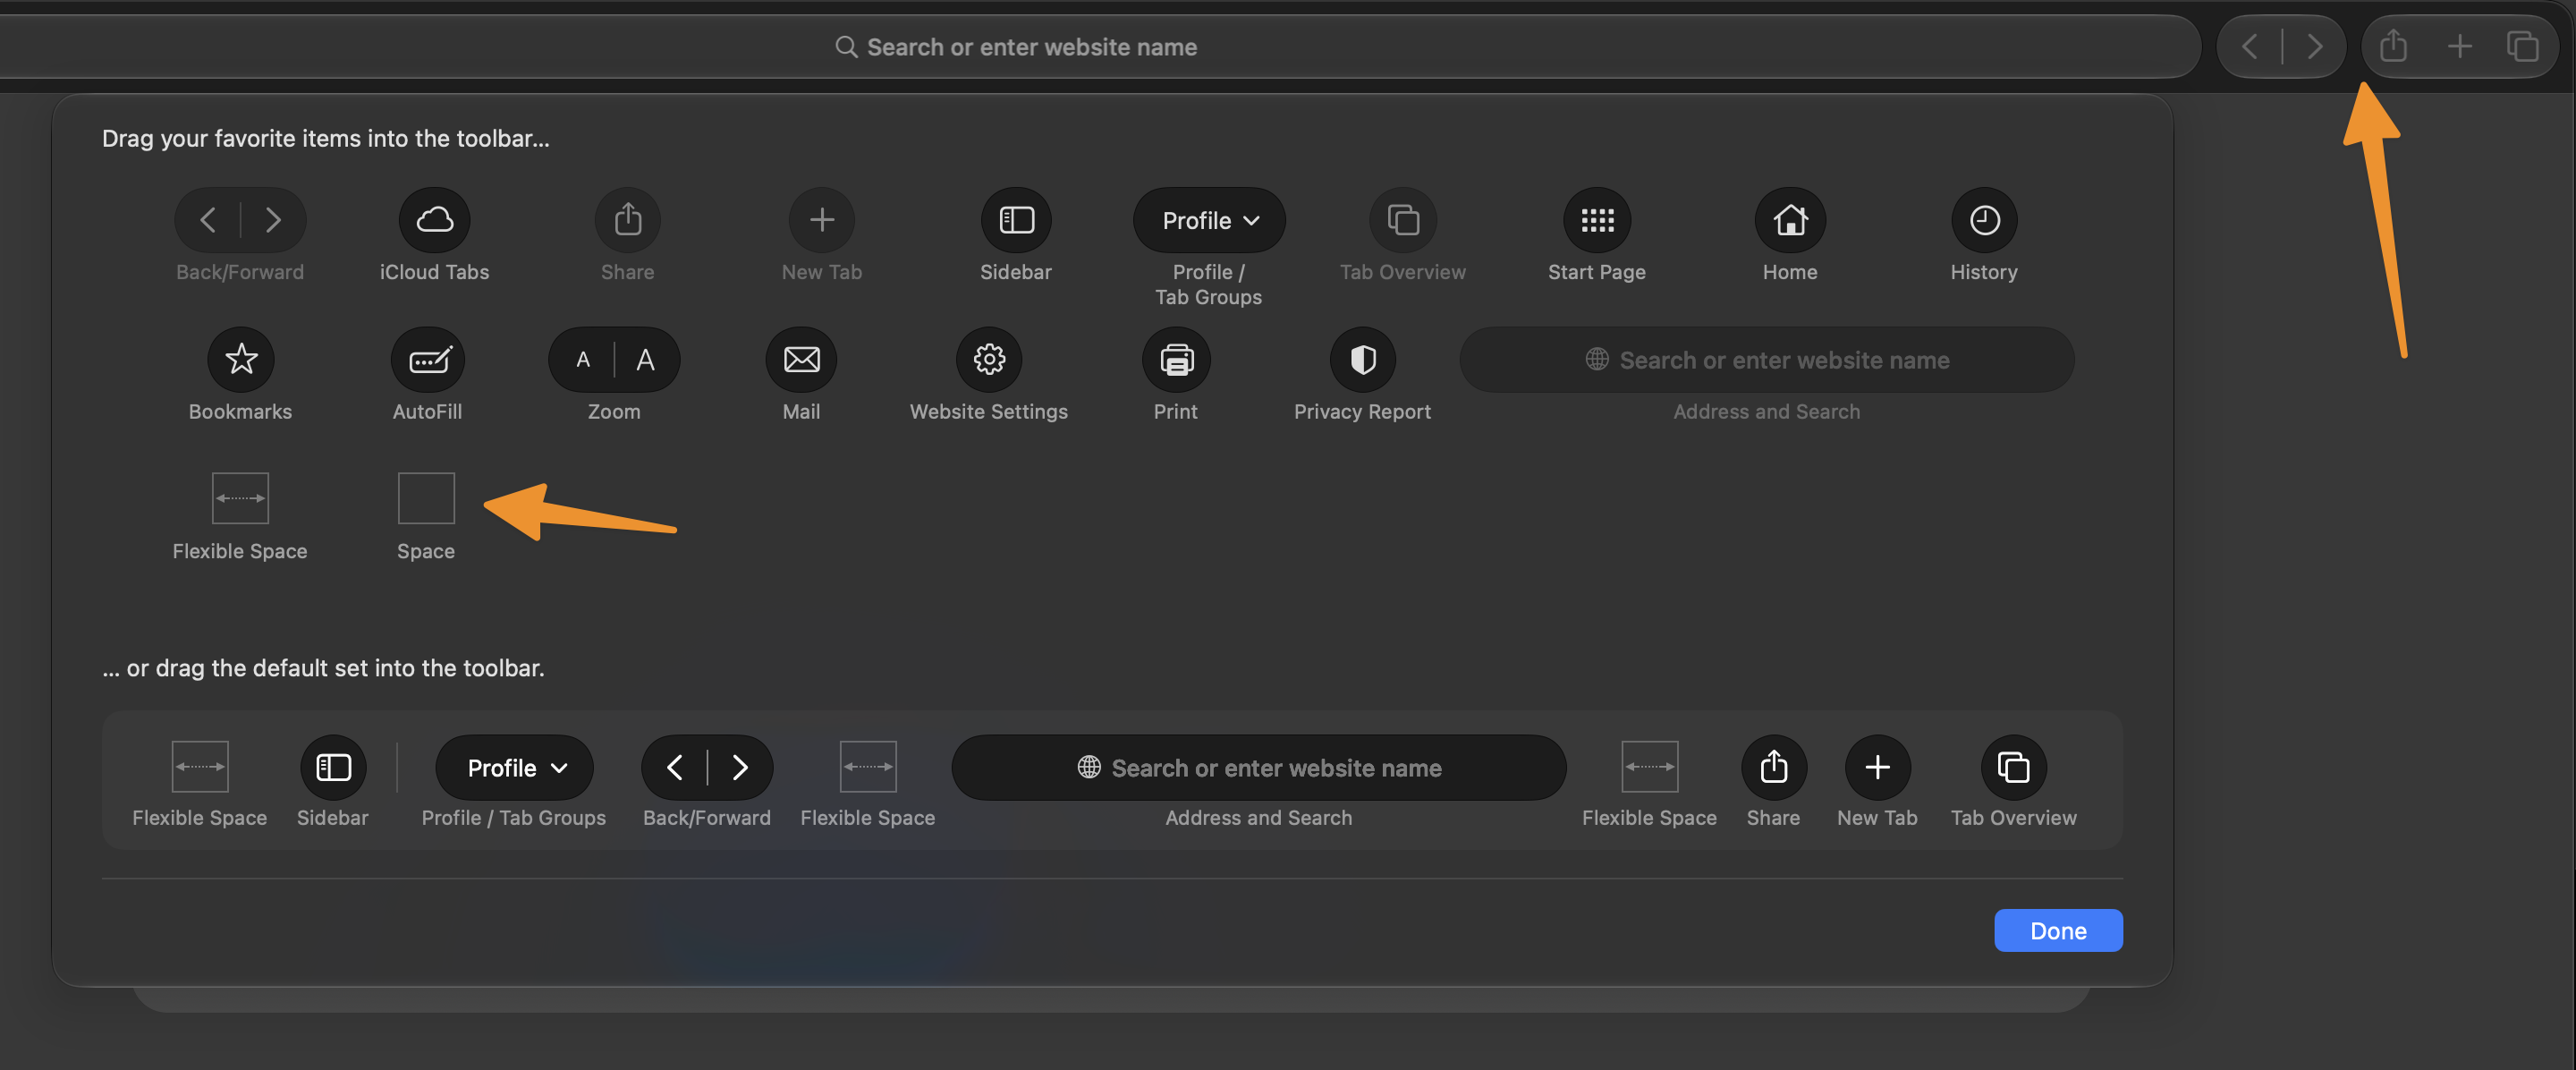
Task: Click back arrow in grid Back/Forward item
Action: tap(208, 219)
